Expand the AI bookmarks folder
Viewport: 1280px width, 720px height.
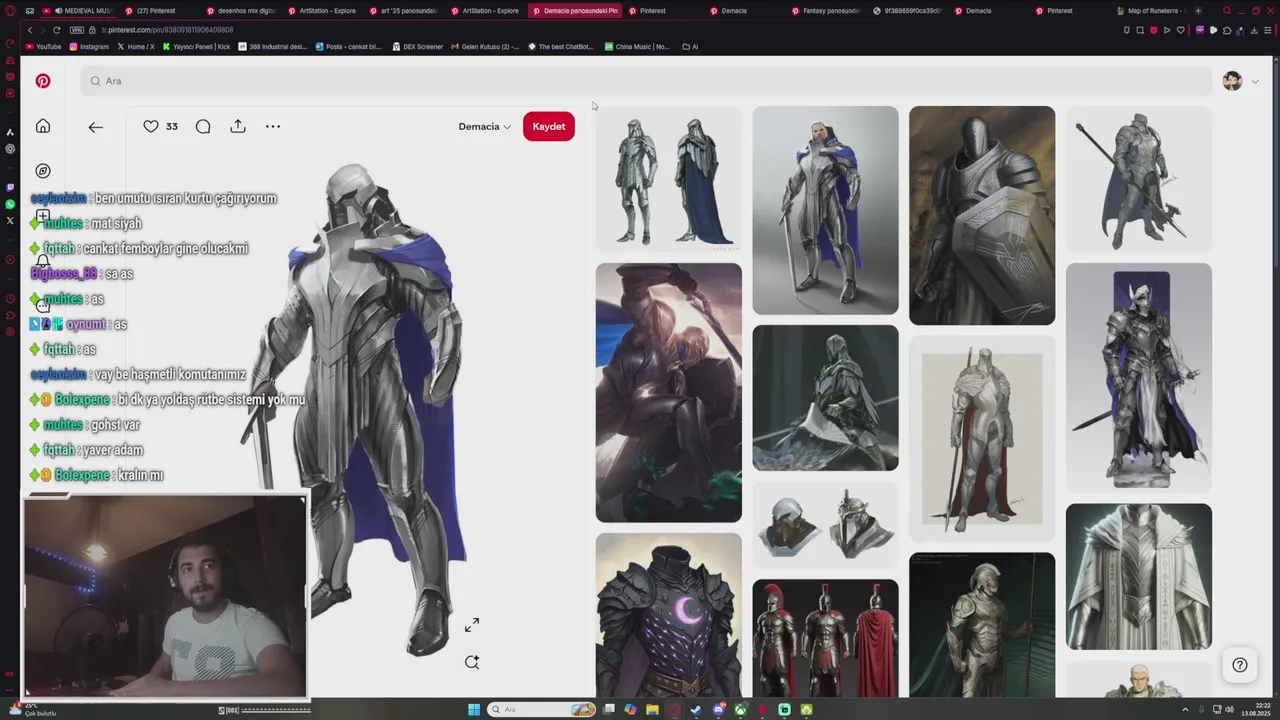[x=690, y=47]
